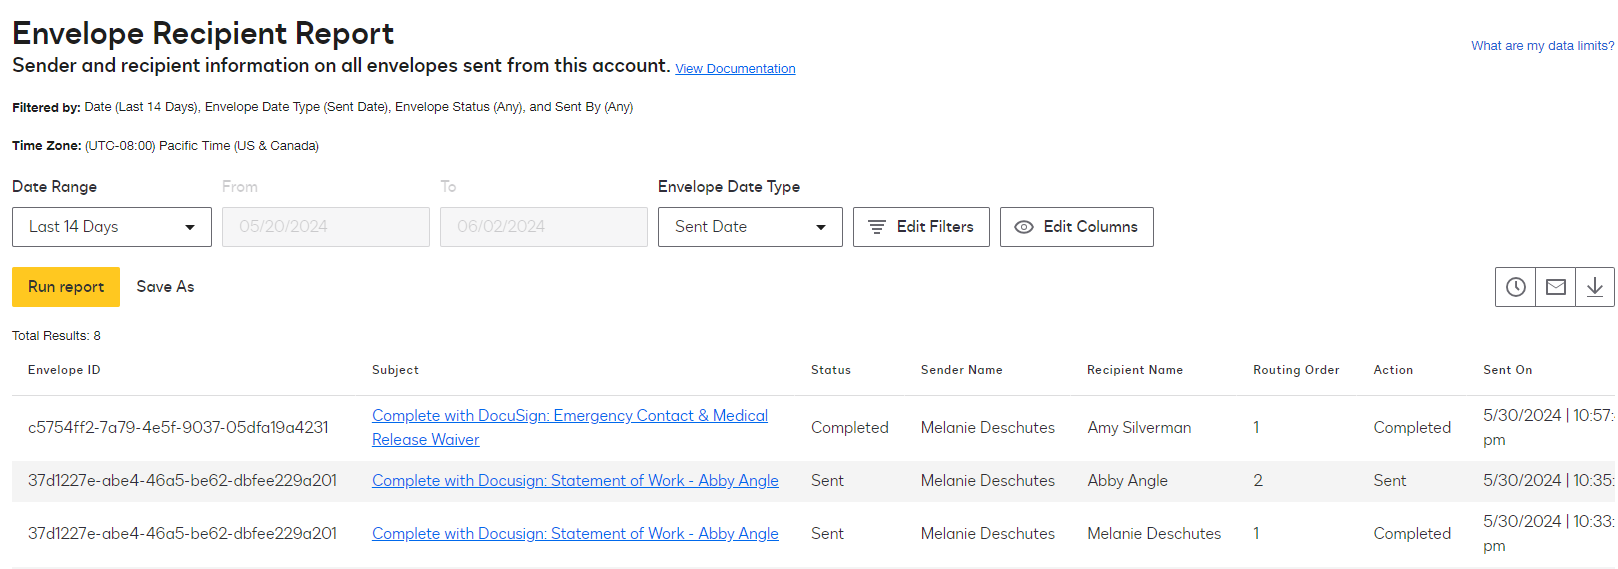Open the Sent Date envelope date type dropdown

point(750,227)
